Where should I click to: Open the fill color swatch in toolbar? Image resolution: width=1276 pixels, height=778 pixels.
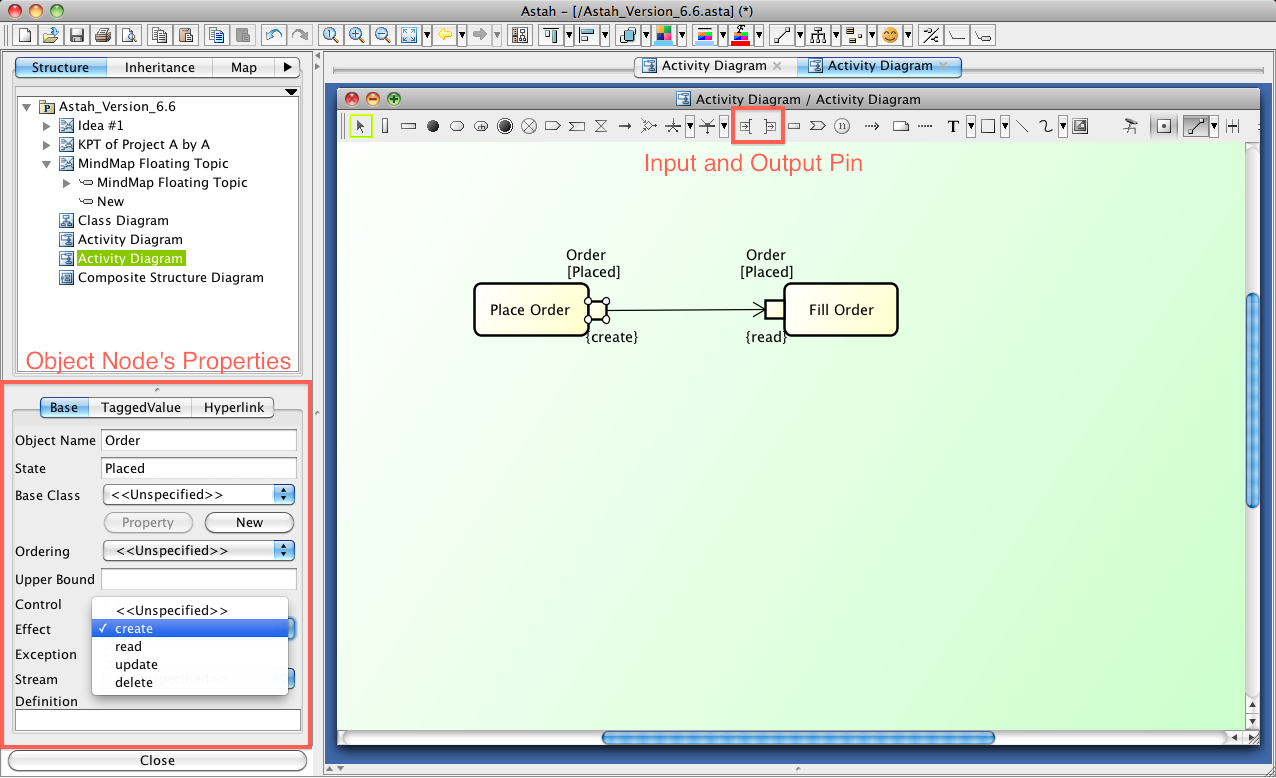click(x=662, y=35)
